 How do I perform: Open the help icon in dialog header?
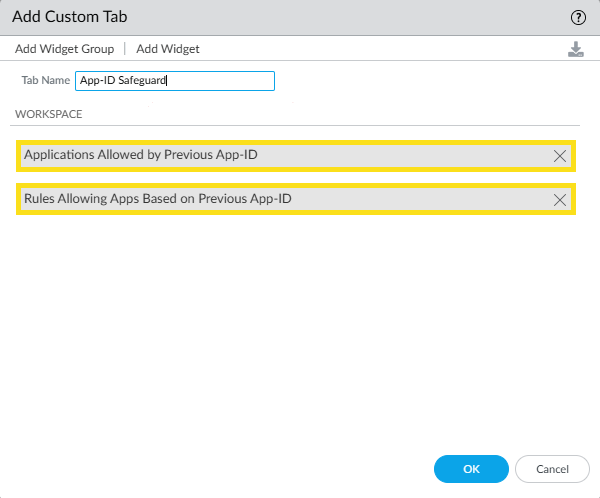point(577,17)
